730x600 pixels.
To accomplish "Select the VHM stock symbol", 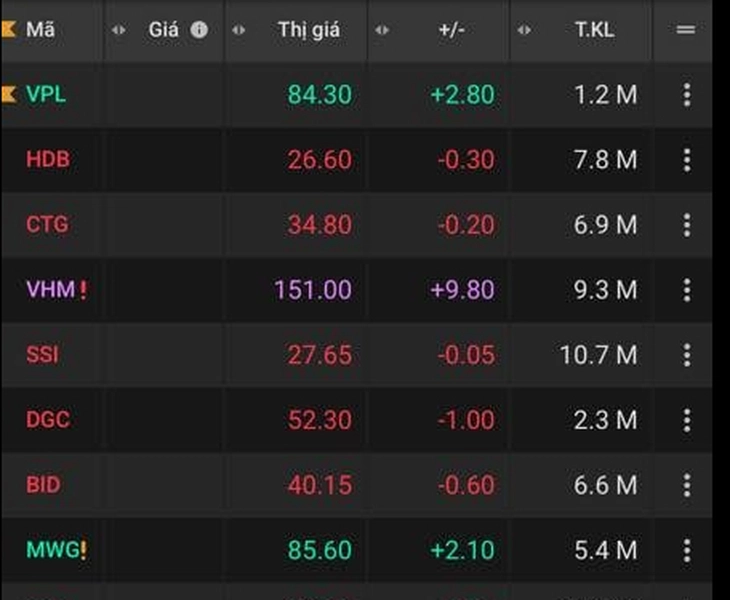I will pos(46,290).
